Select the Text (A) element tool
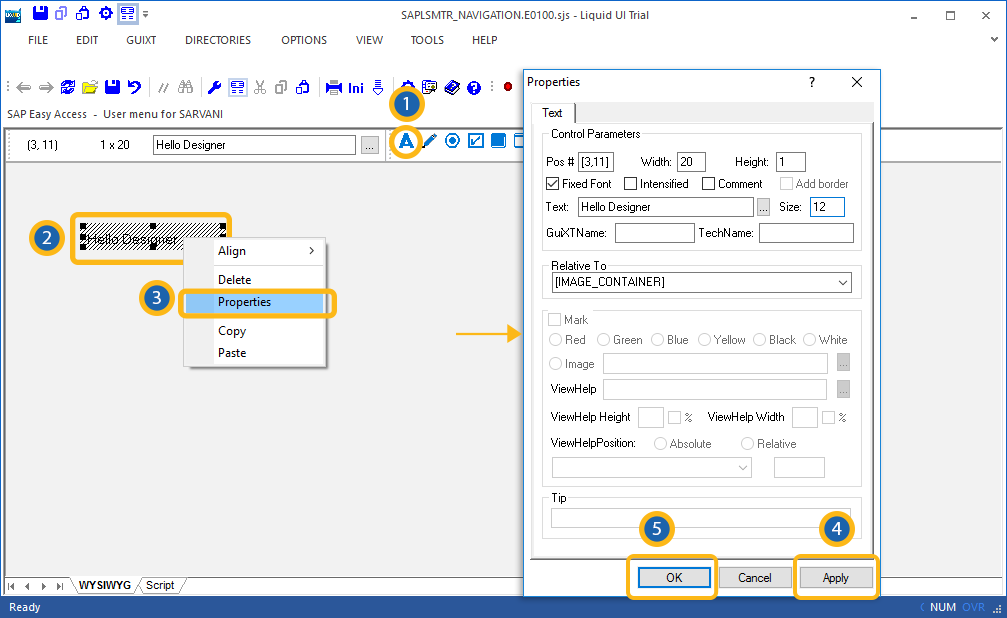The width and height of the screenshot is (1007, 618). click(406, 142)
